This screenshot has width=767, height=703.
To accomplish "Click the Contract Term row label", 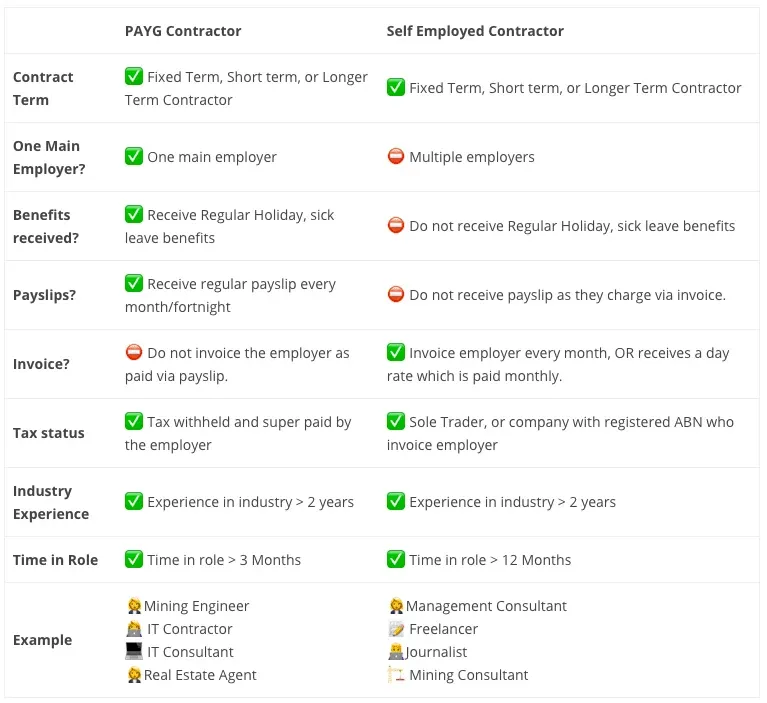I will 43,88.
